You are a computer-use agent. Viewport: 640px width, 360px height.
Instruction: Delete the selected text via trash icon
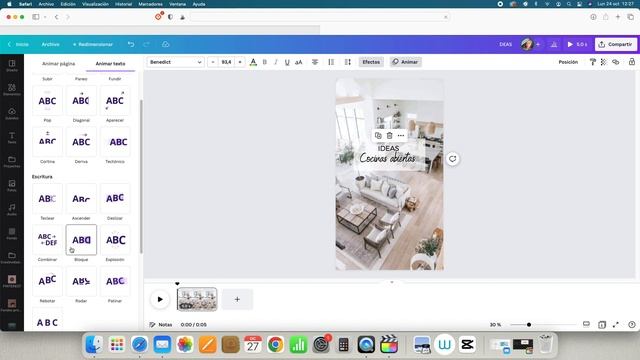389,136
